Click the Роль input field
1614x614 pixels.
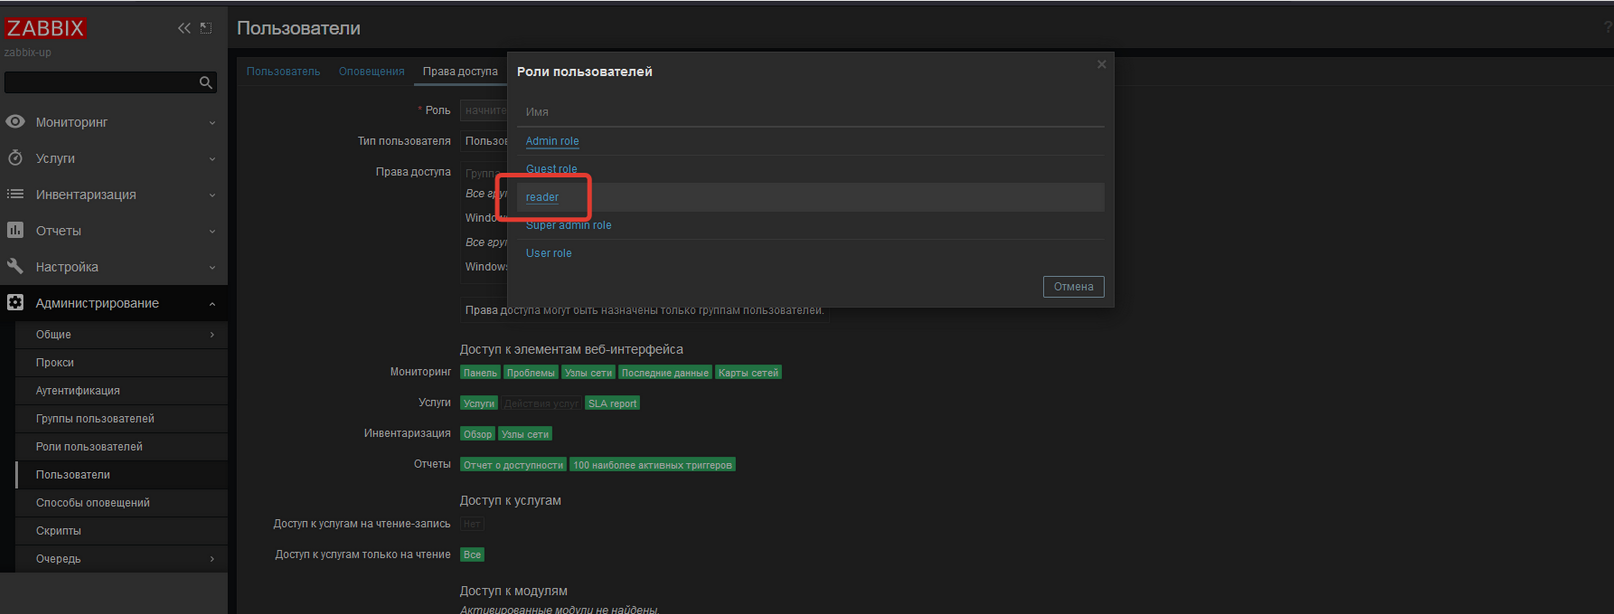(x=484, y=110)
